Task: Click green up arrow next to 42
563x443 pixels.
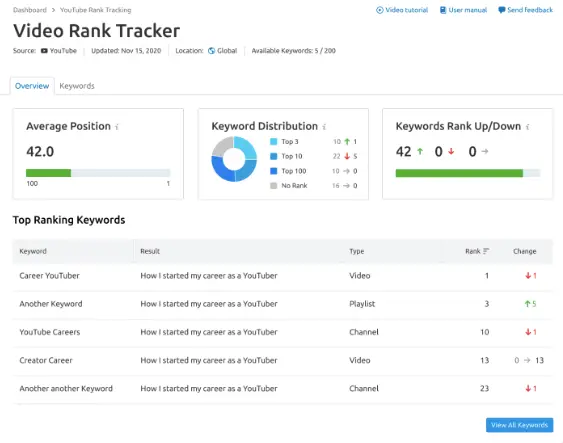Action: click(420, 151)
